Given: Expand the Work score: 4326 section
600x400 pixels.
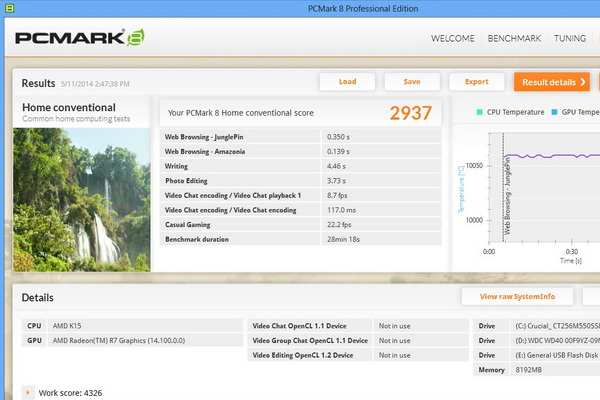Looking at the screenshot, I should tap(28, 392).
